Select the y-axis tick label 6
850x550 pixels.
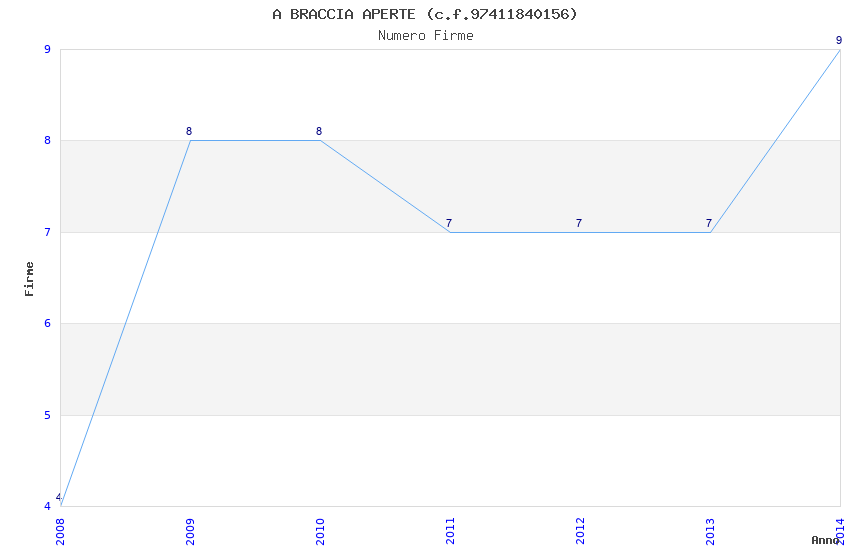(47, 323)
